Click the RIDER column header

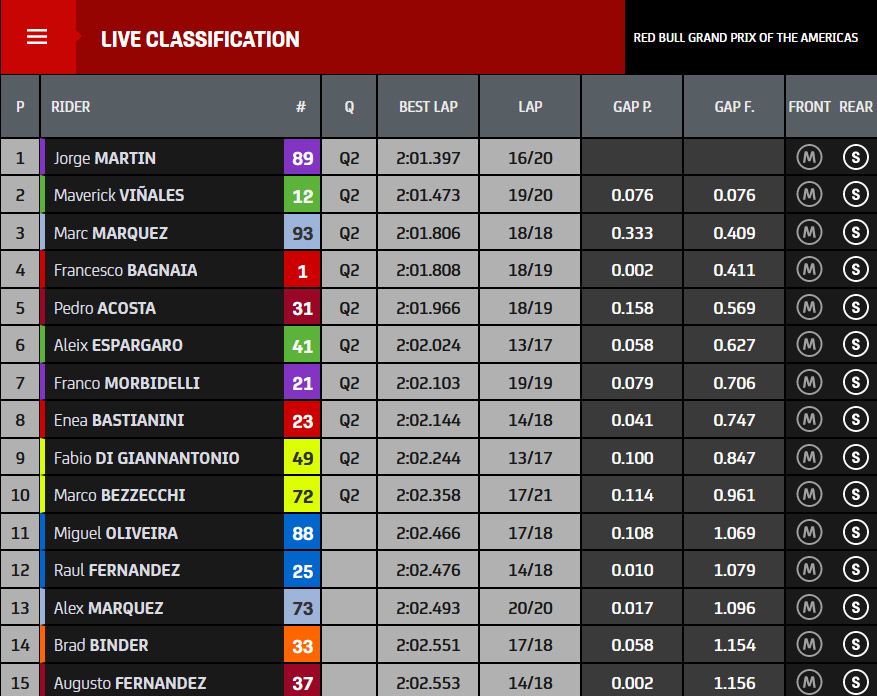[x=70, y=106]
